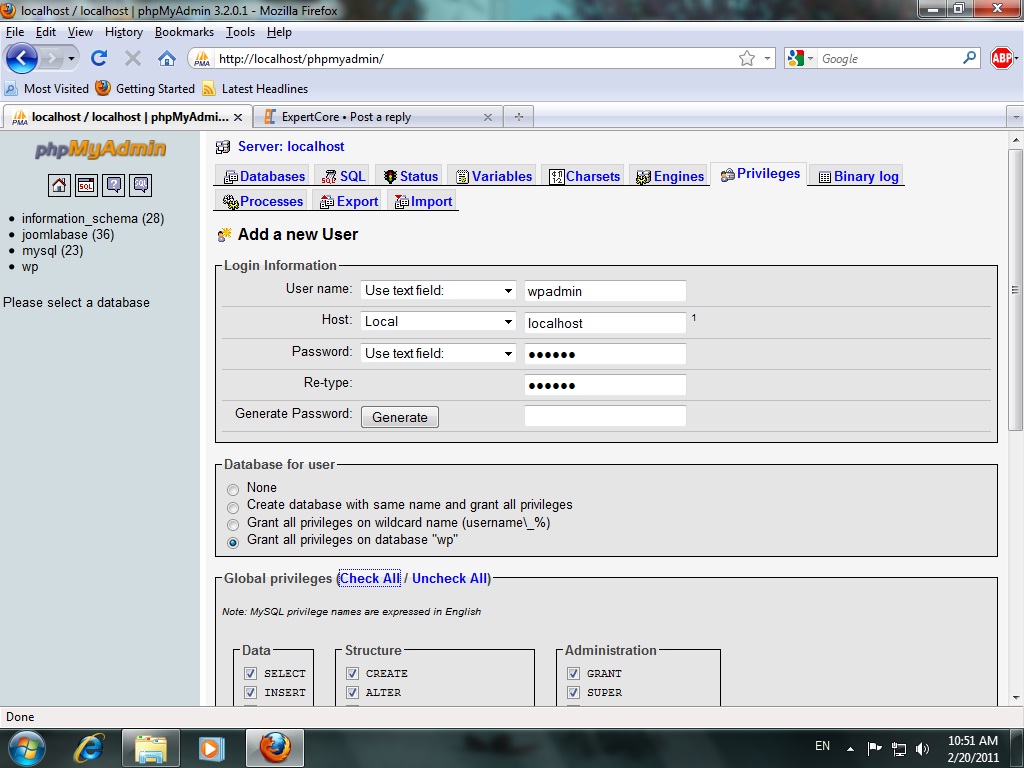The width and height of the screenshot is (1024, 768).
Task: Click the SQL documentation speech-bubble icon
Action: point(140,185)
